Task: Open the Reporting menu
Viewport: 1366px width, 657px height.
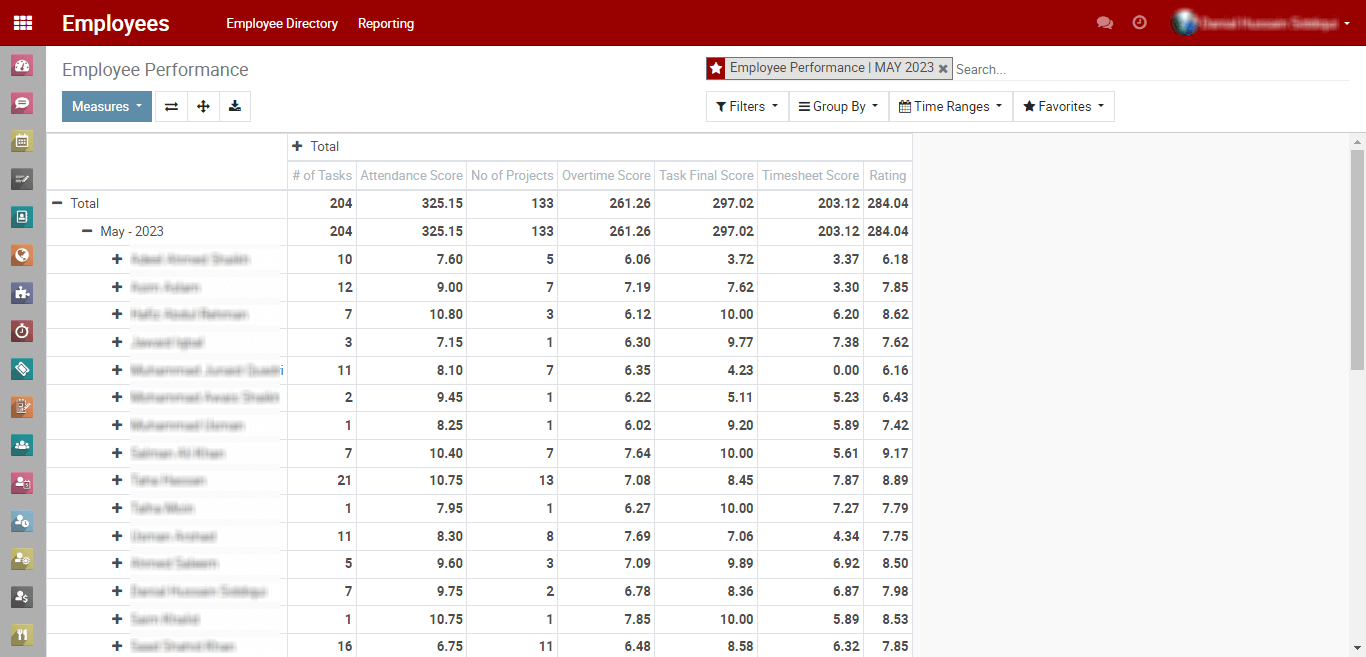Action: tap(386, 23)
